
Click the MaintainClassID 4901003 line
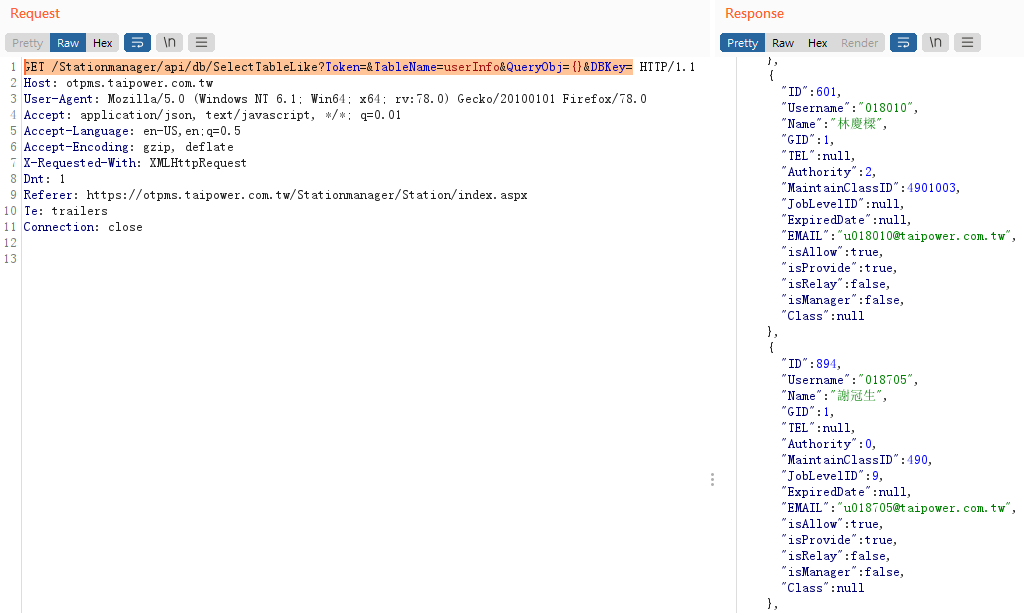point(871,188)
